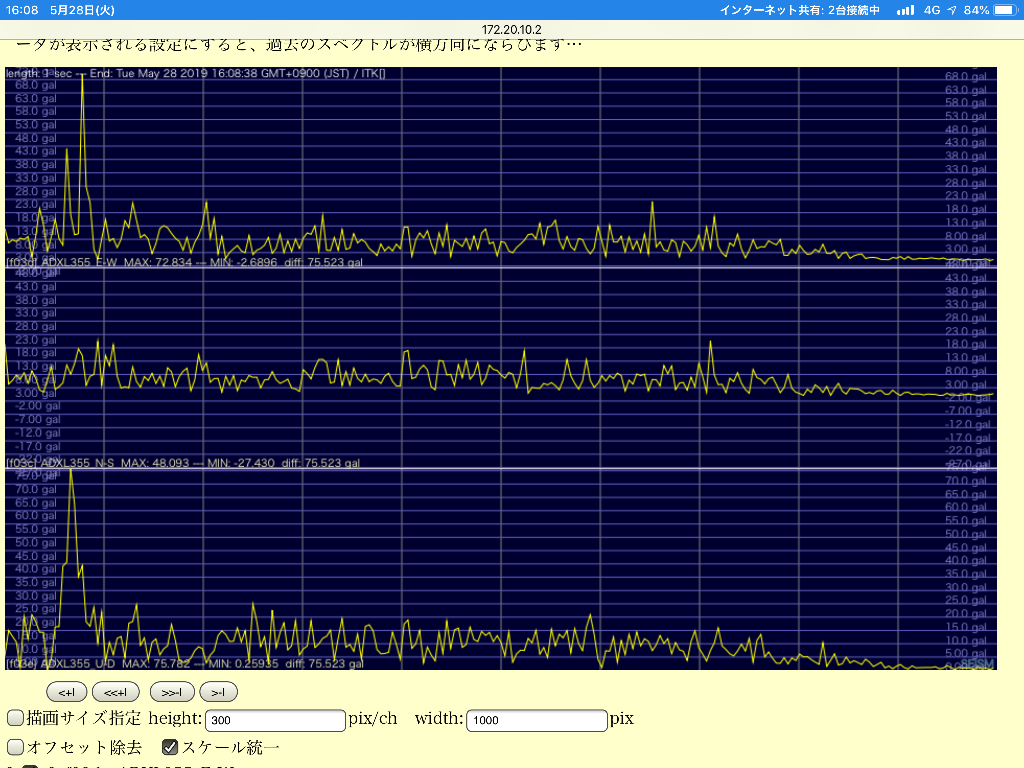Image resolution: width=1024 pixels, height=768 pixels.
Task: Tap the 84% battery percentage
Action: click(x=976, y=10)
